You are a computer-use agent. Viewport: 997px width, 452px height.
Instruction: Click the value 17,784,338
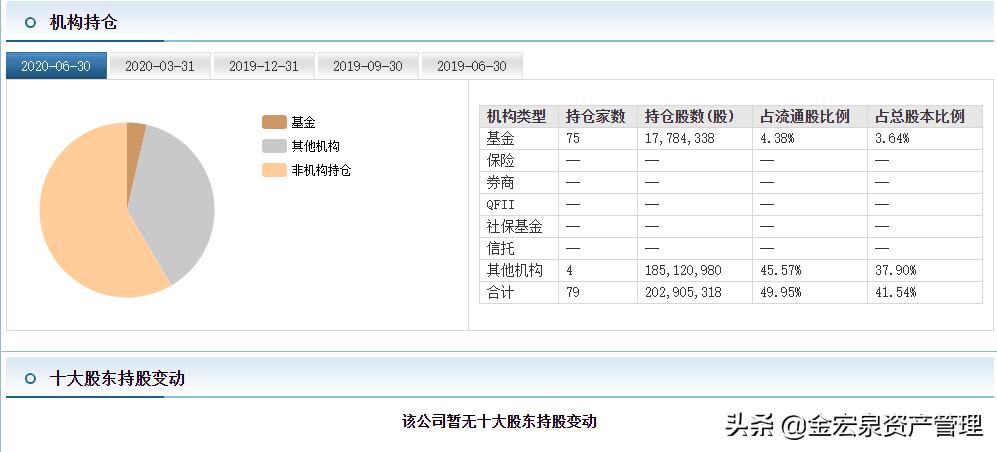(680, 139)
